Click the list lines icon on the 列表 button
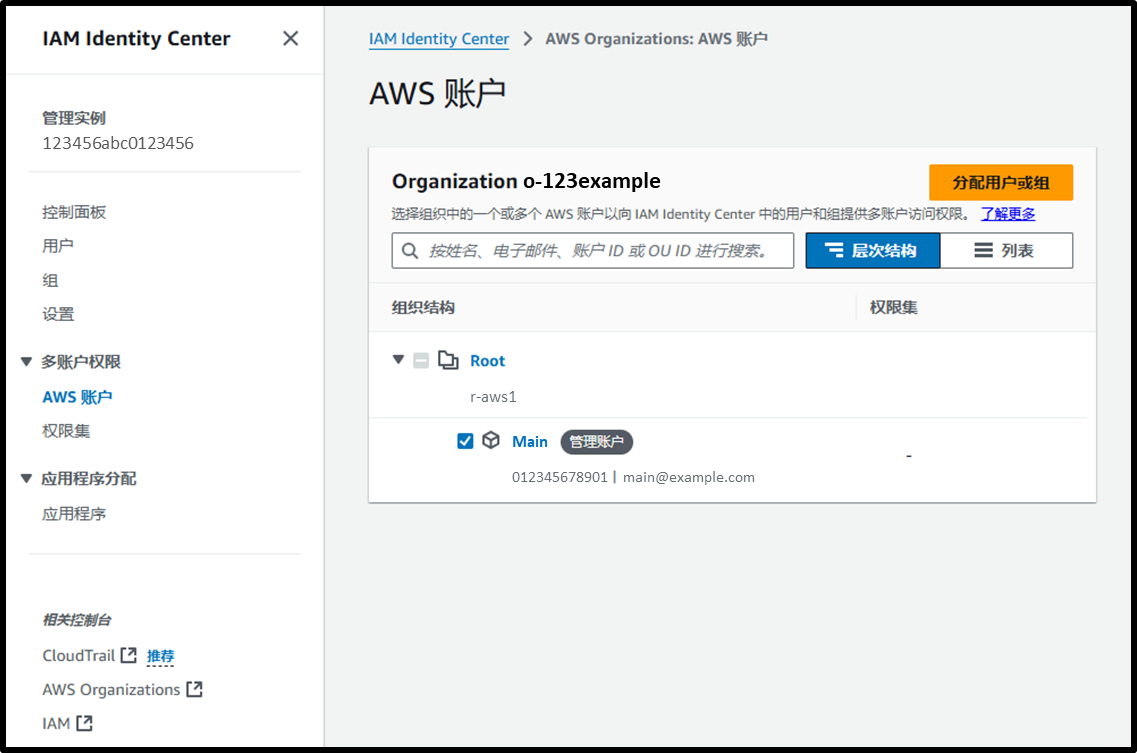Screen dimensions: 1137x753 click(983, 250)
